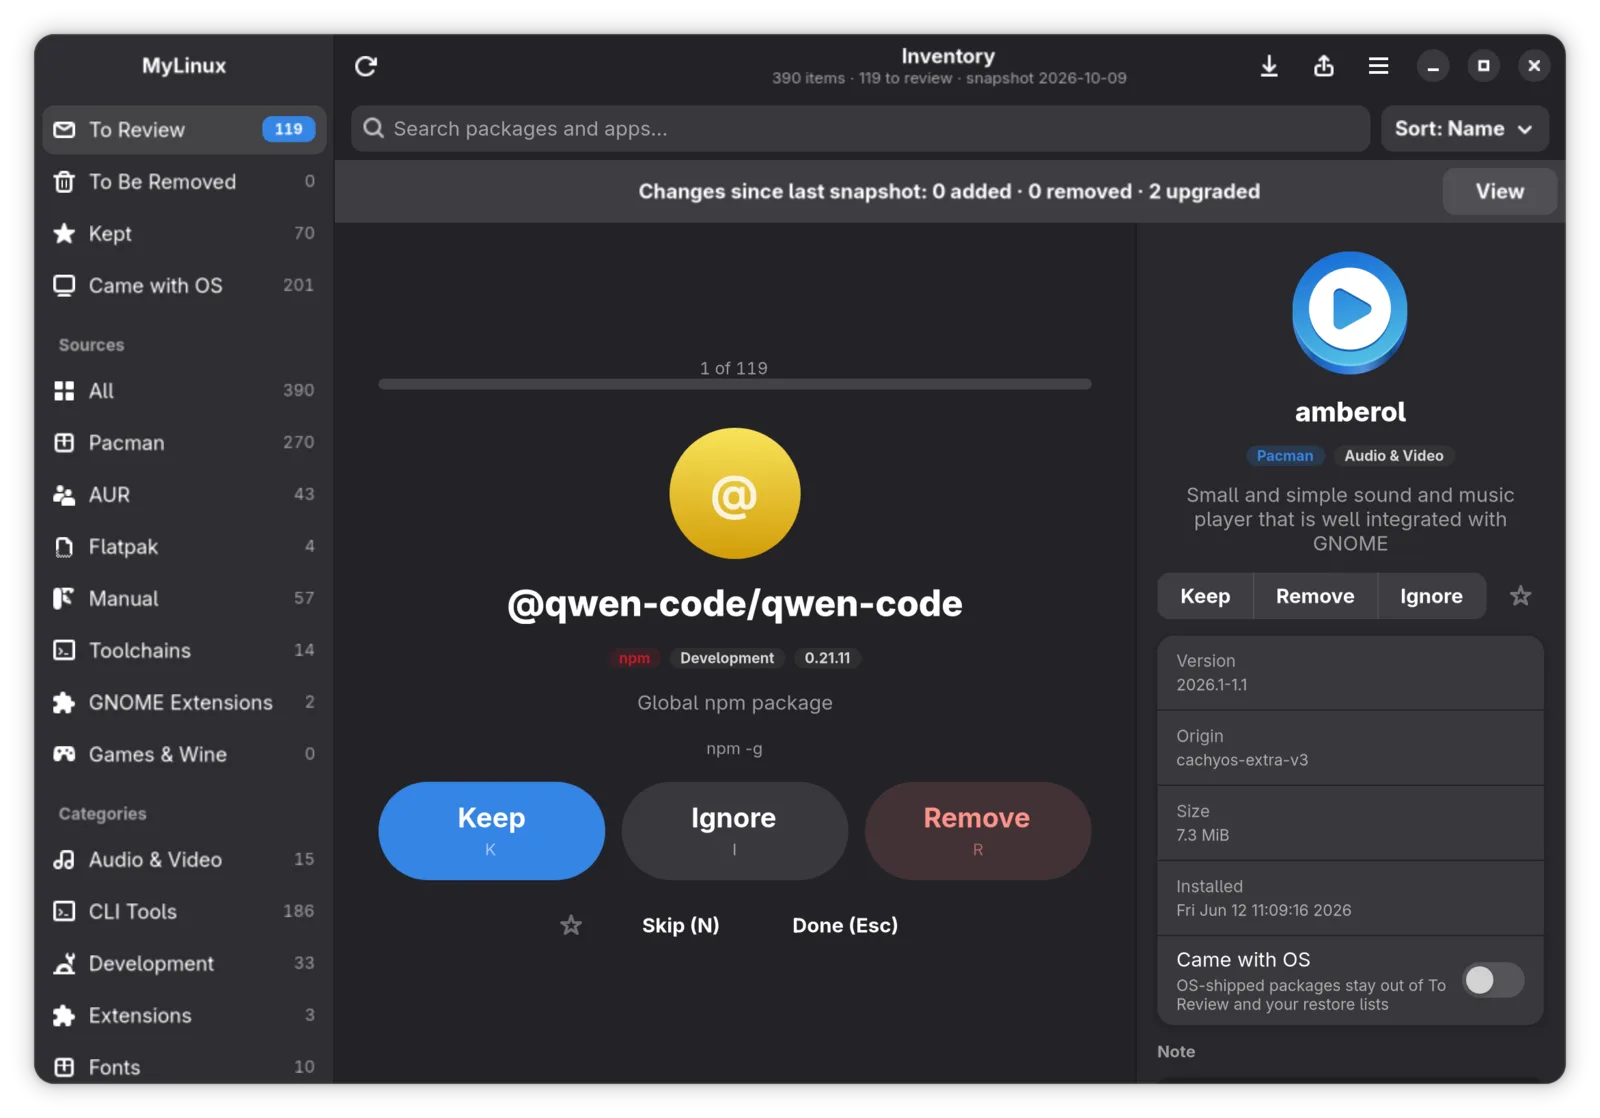Star the amberol package in details panel
The image size is (1600, 1118).
point(1520,596)
